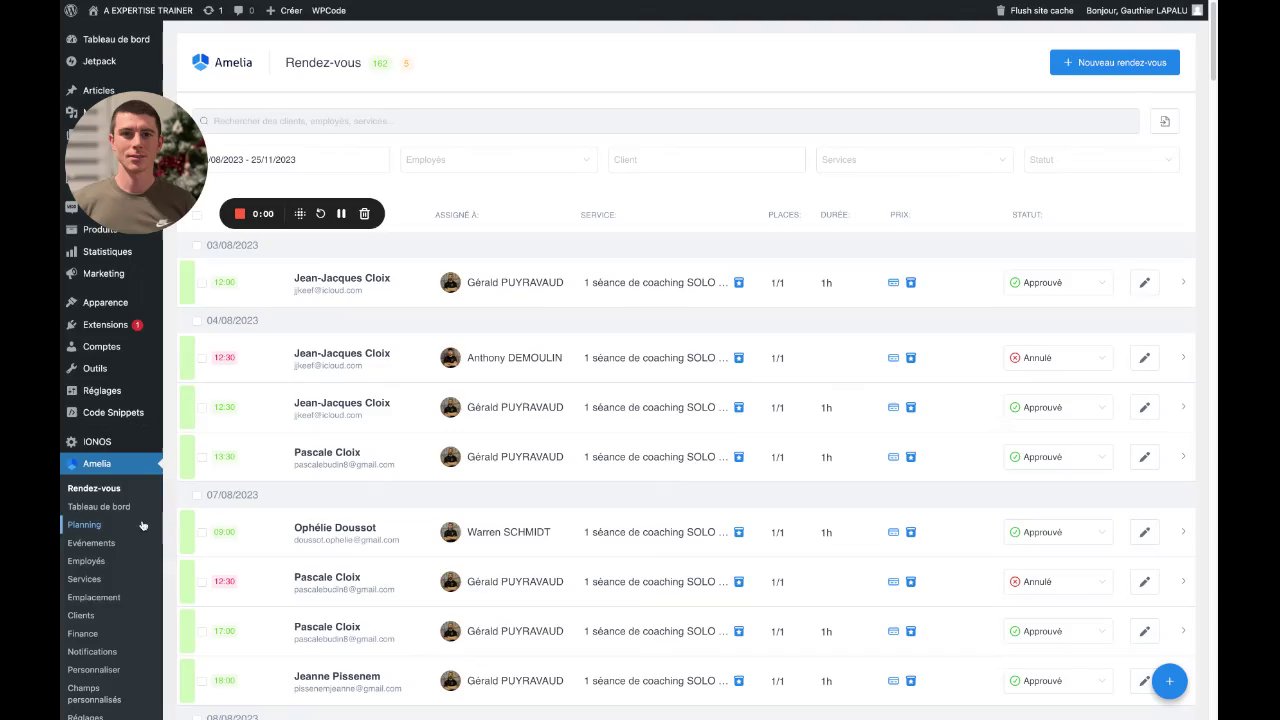
Task: Toggle the 03/08/2023 date group checkbox
Action: (x=197, y=245)
